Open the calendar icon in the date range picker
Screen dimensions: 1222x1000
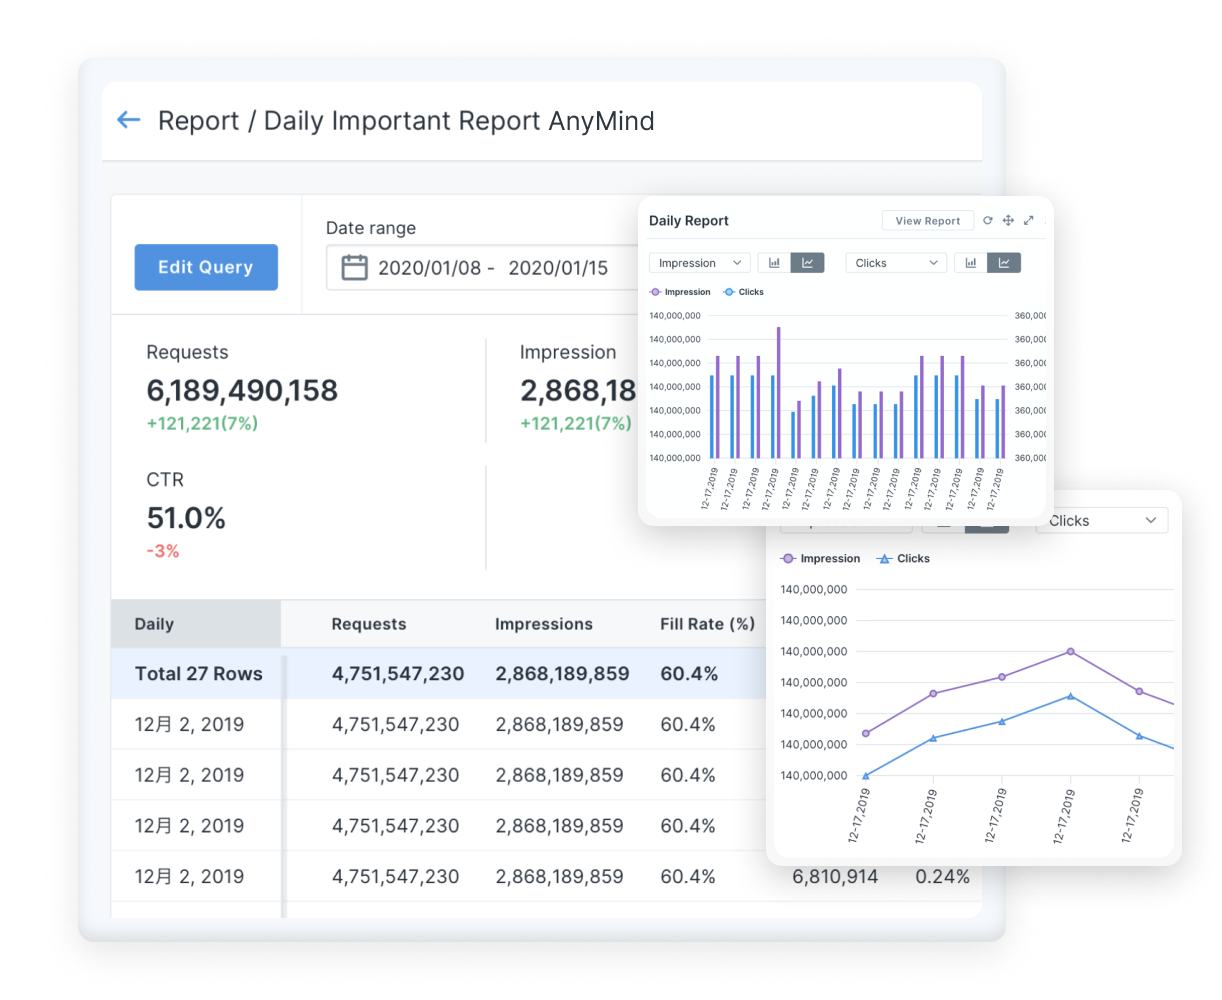tap(355, 266)
